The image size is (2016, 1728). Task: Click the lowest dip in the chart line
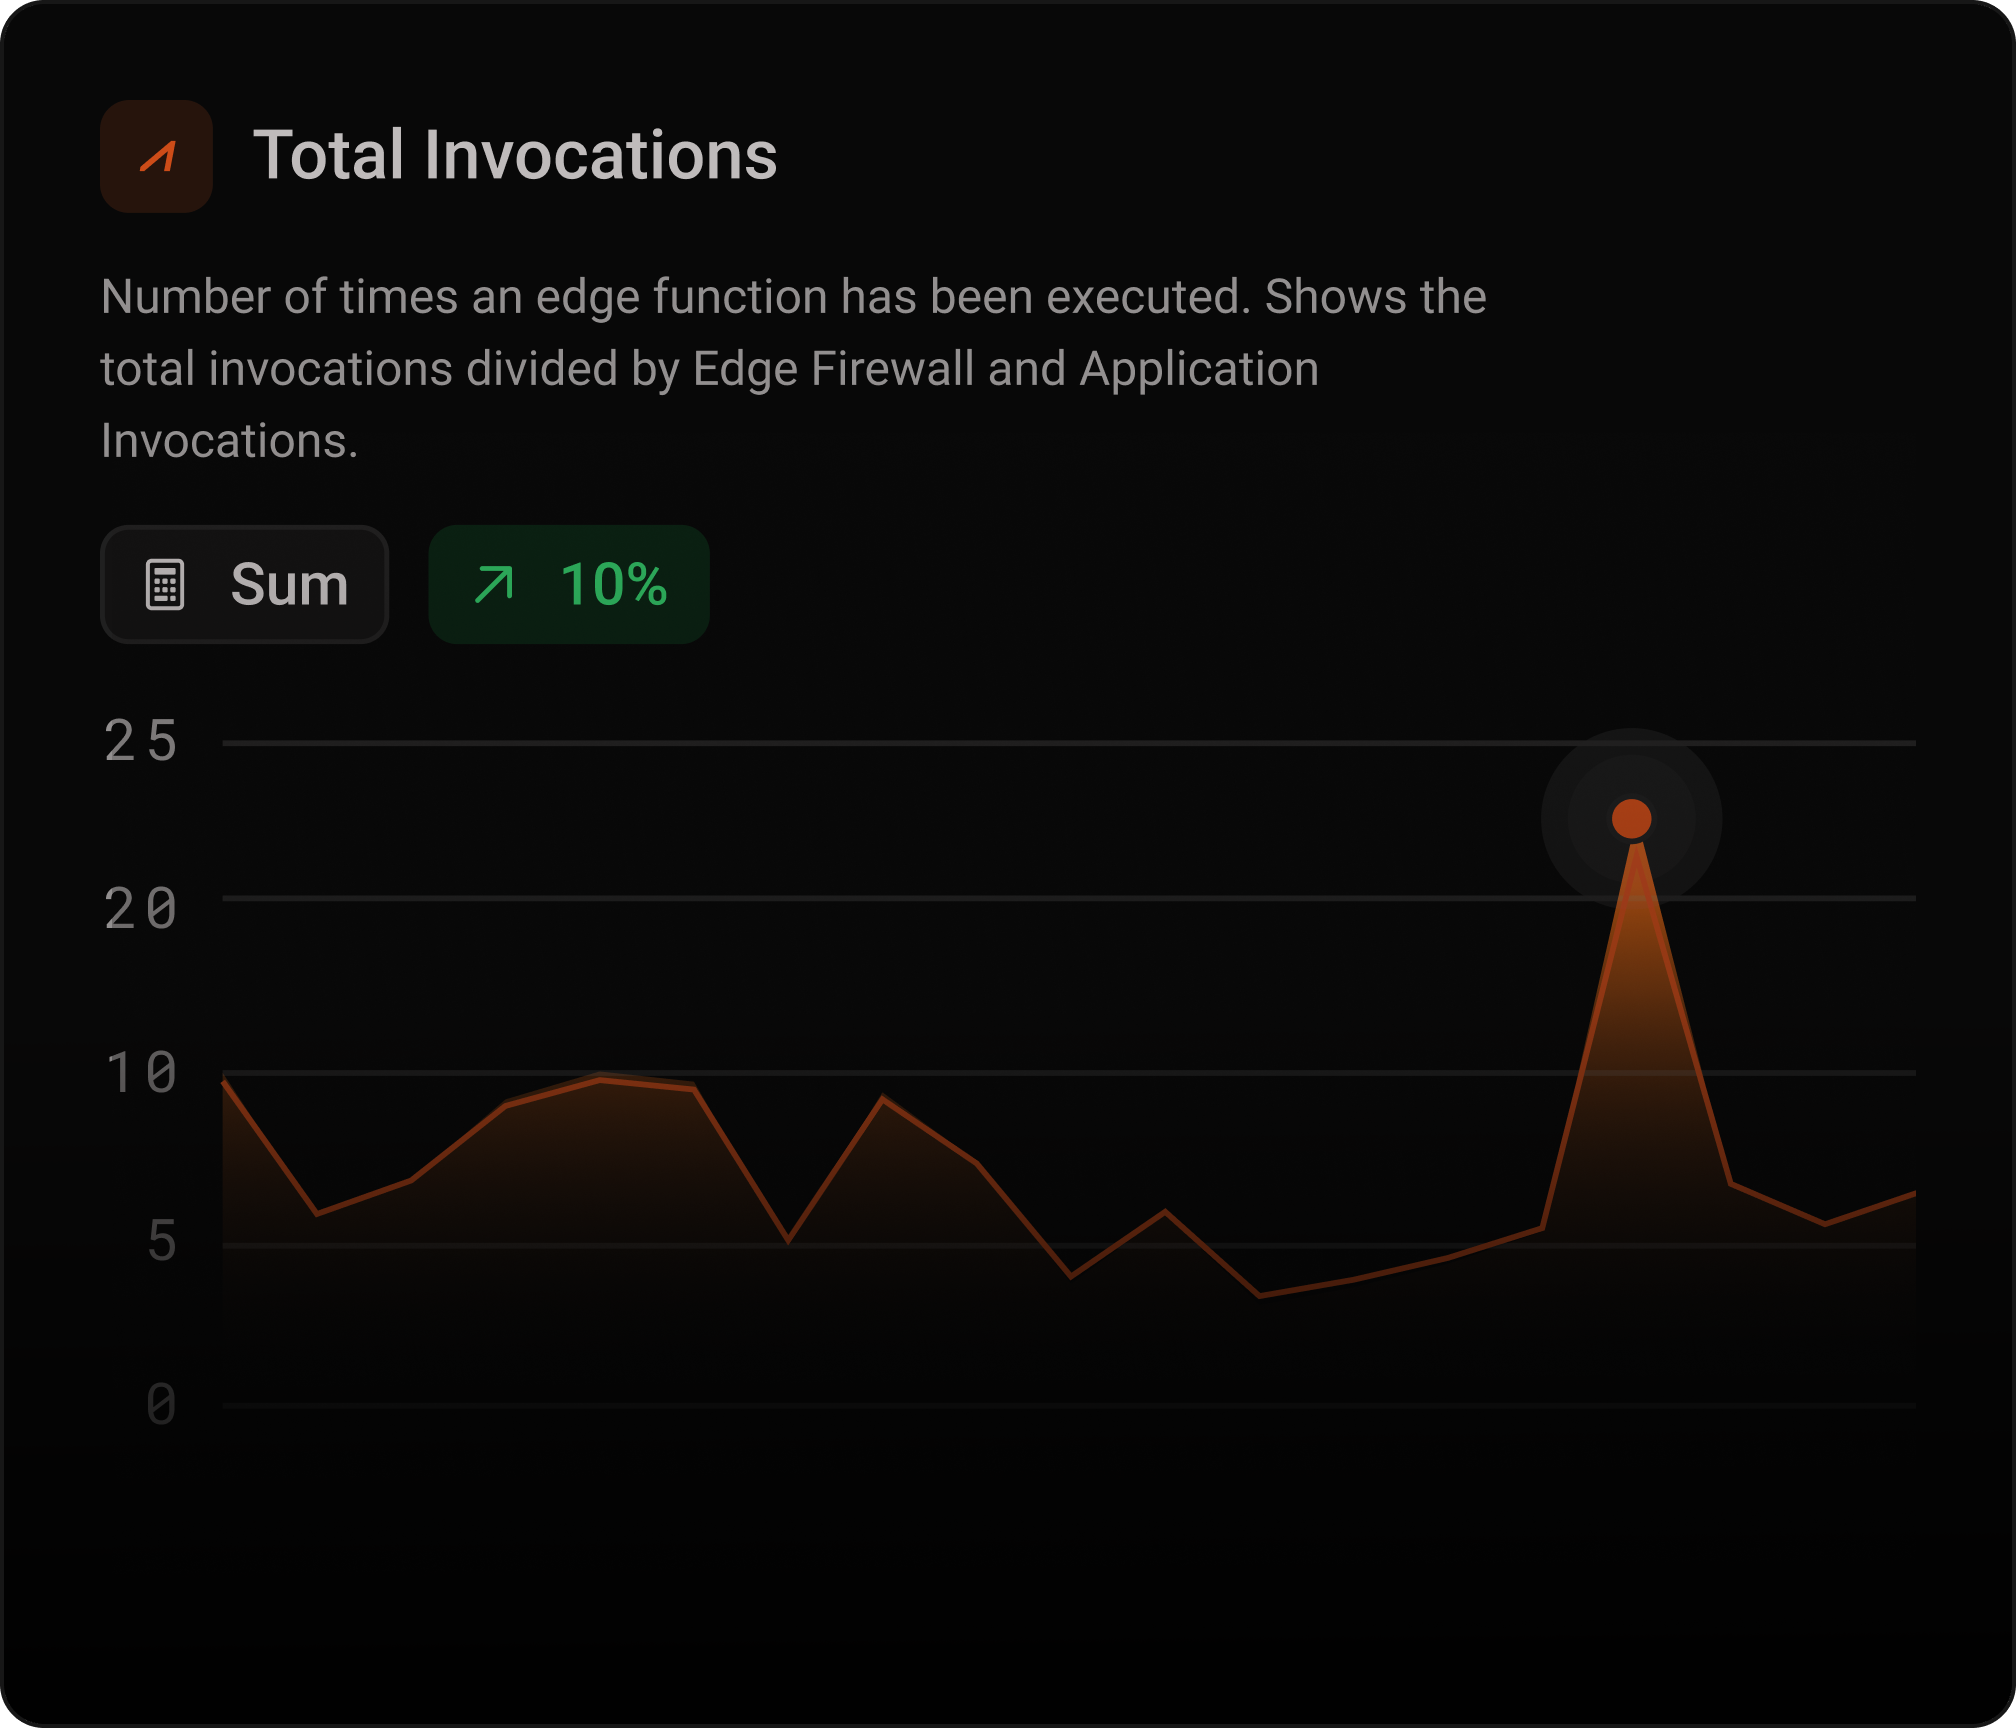pyautogui.click(x=1259, y=1296)
